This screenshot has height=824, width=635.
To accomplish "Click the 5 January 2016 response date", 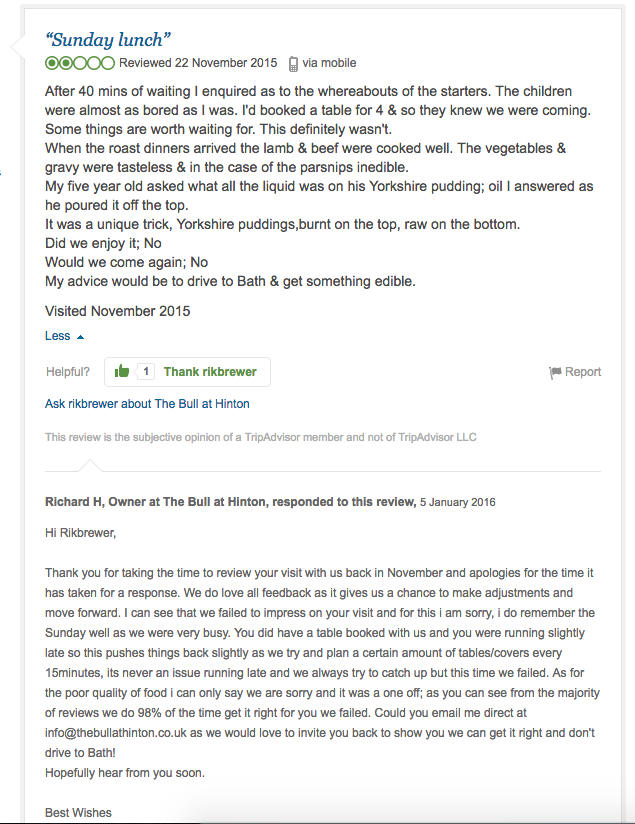I will click(457, 502).
